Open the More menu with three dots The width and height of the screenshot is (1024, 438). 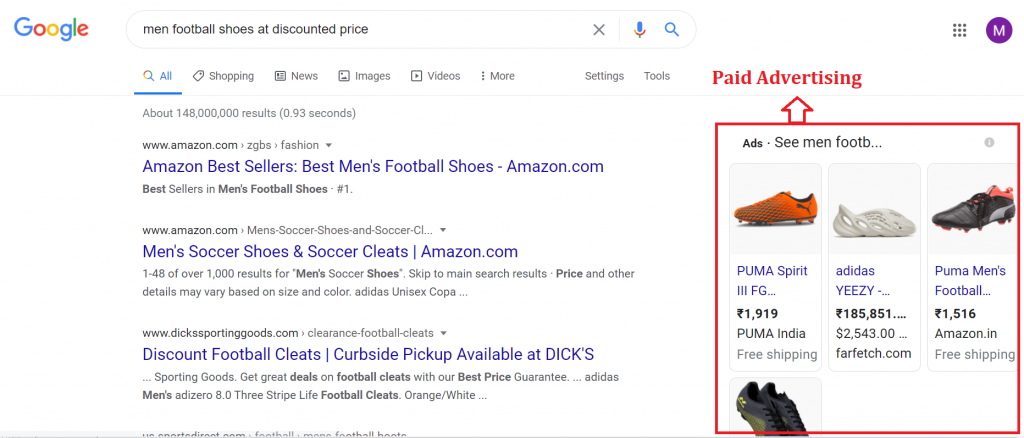point(497,76)
